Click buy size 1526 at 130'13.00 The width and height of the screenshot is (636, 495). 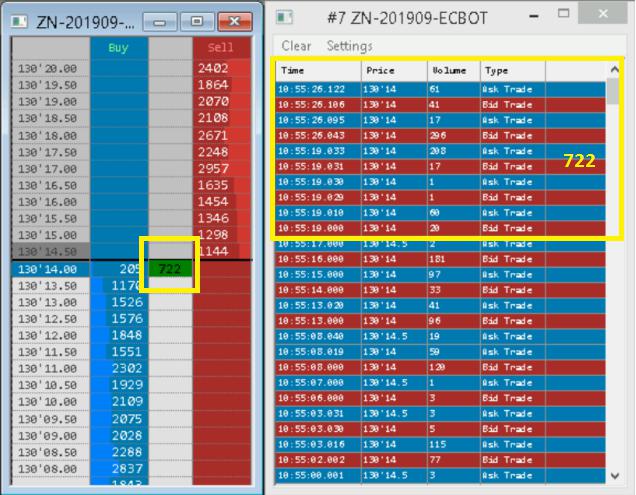click(x=119, y=302)
